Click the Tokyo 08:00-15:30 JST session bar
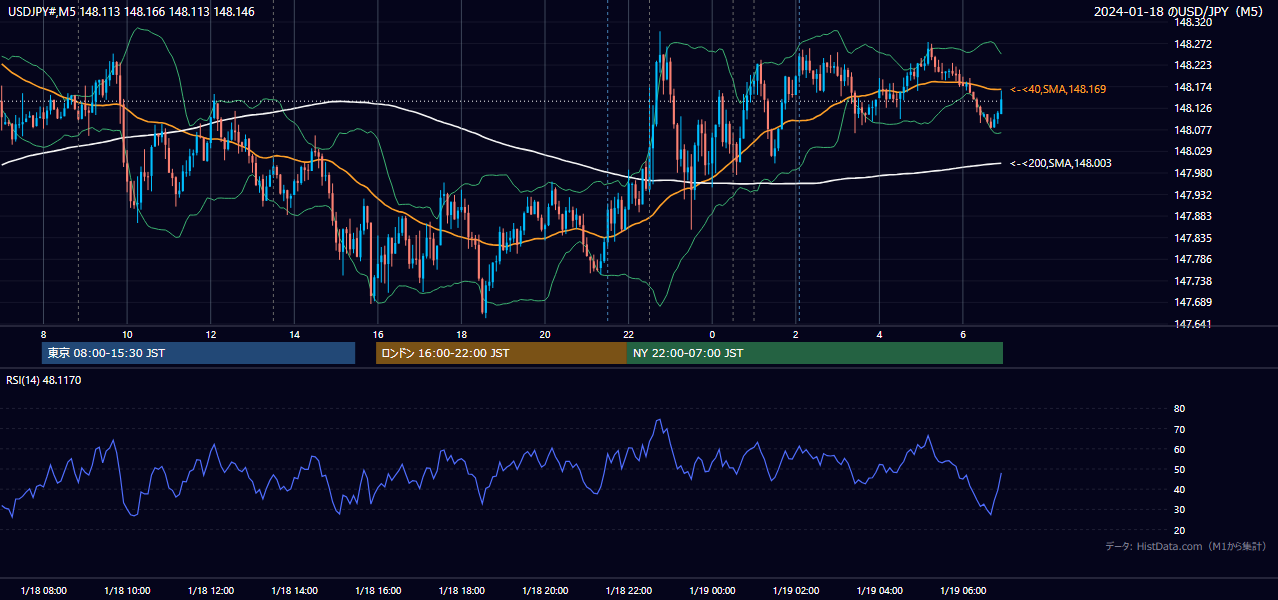This screenshot has width=1278, height=600. tap(198, 353)
